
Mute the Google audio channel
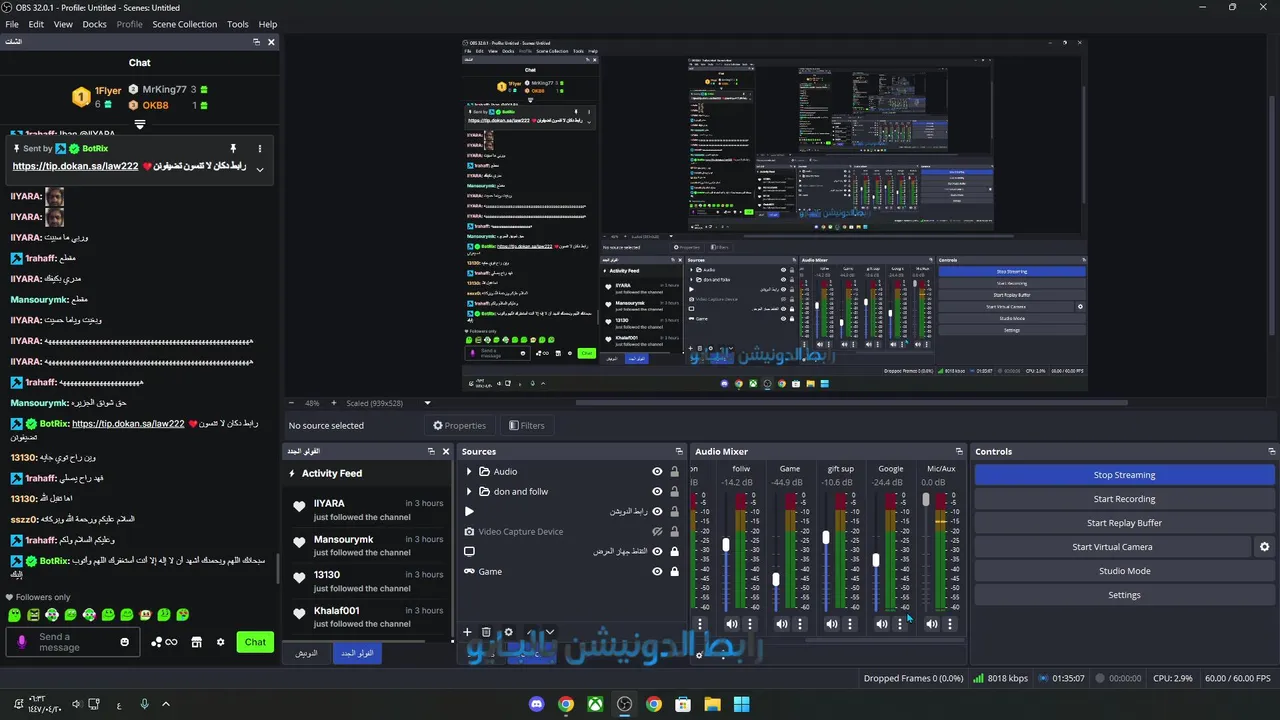[882, 624]
